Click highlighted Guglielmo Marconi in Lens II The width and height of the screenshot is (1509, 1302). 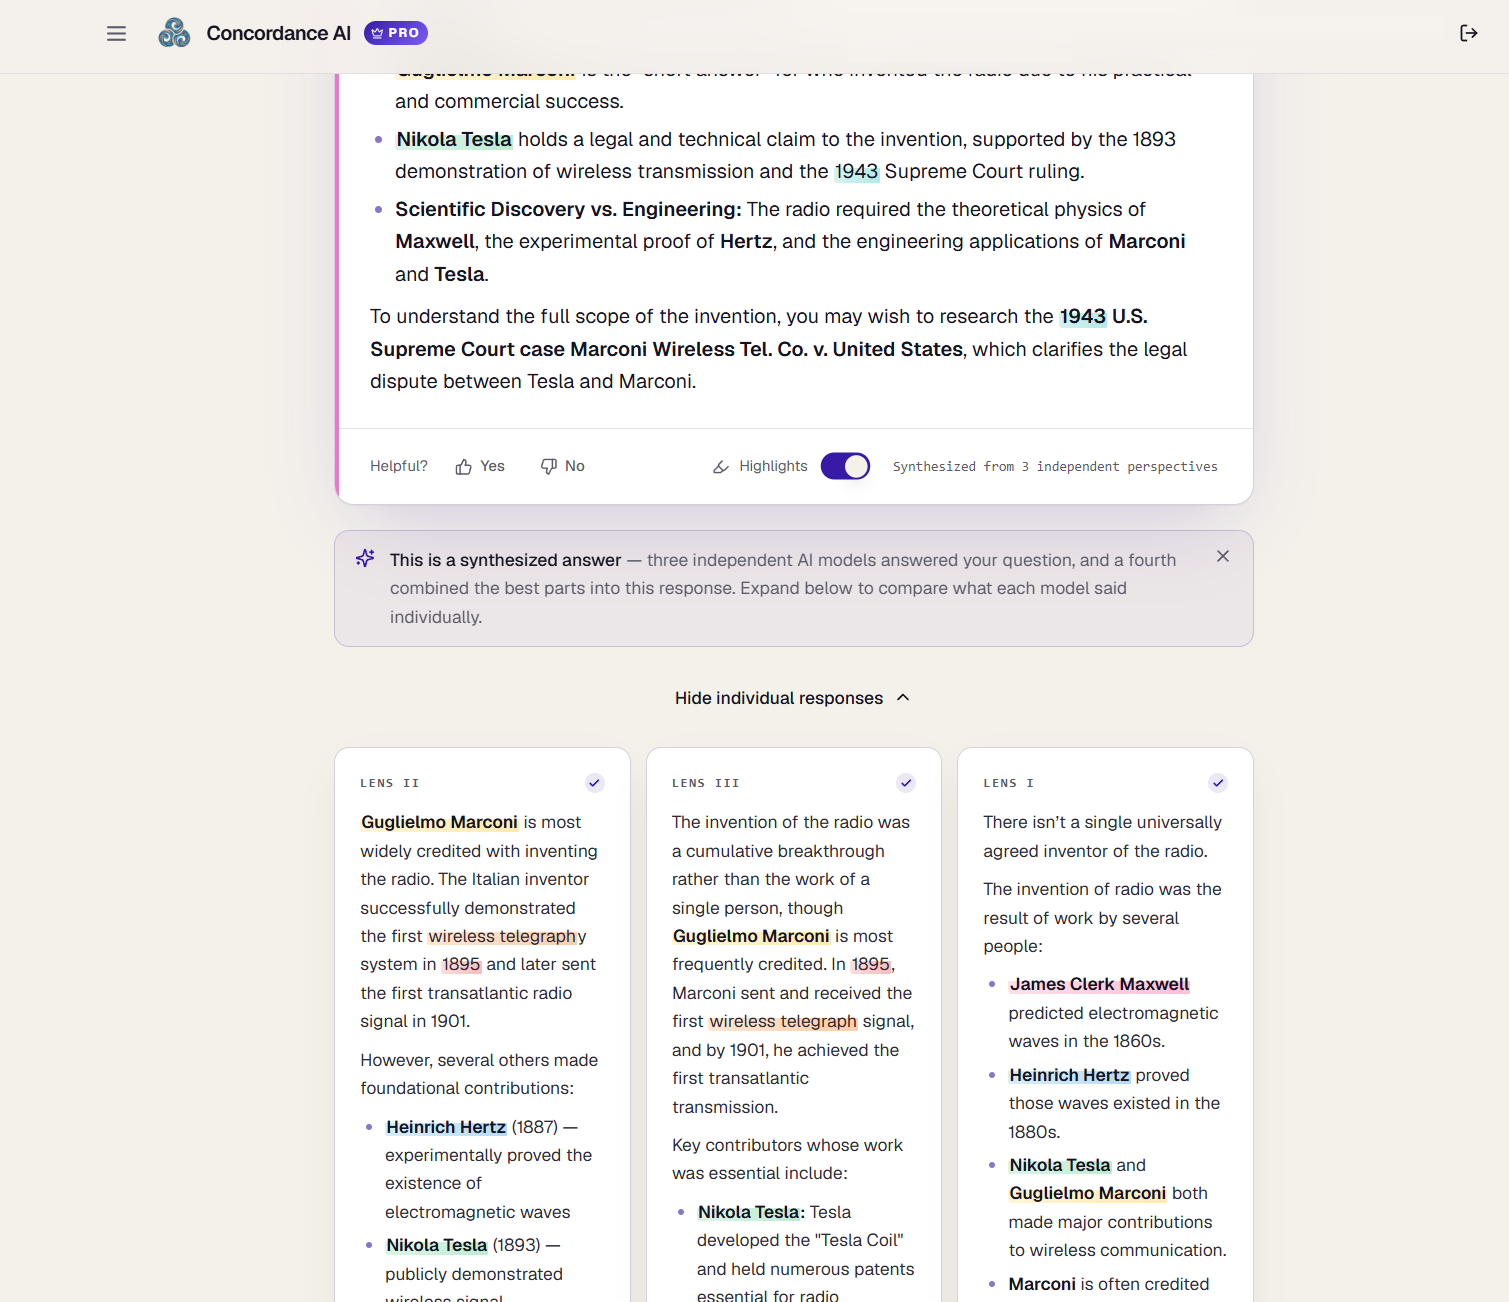pyautogui.click(x=439, y=822)
